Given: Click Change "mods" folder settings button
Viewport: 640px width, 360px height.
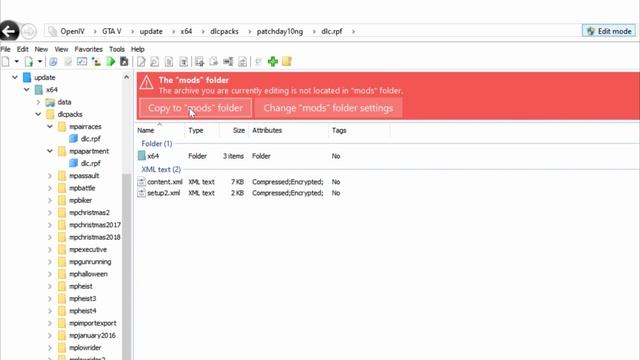Looking at the screenshot, I should 328,108.
